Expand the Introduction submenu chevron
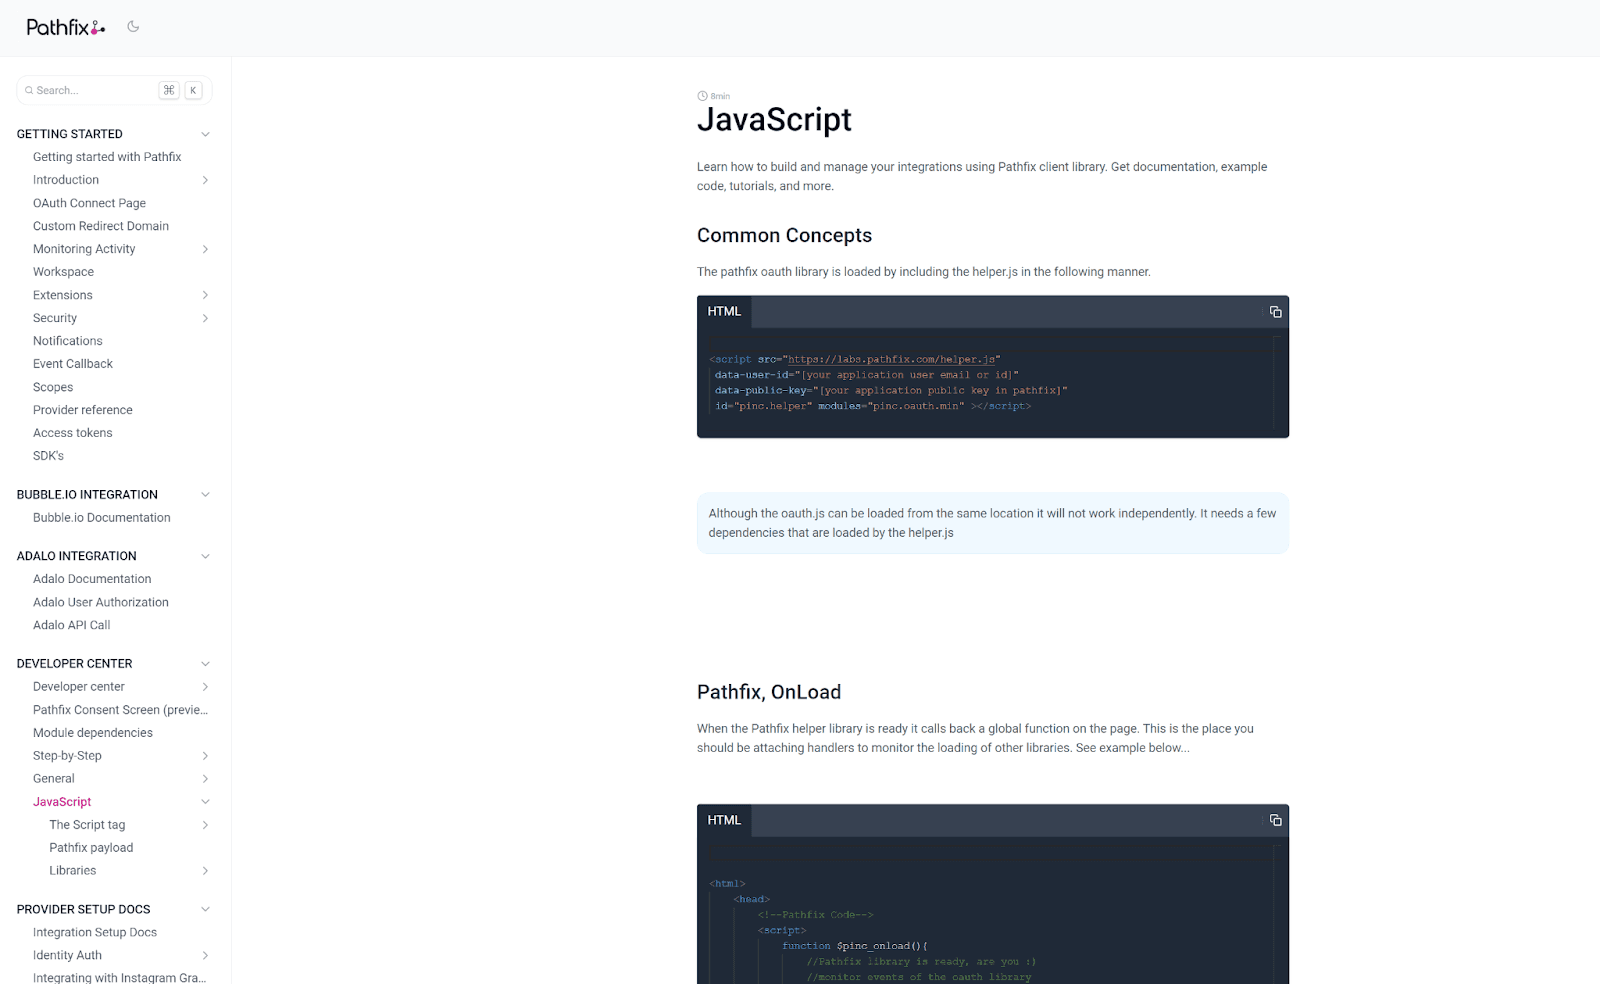 [x=205, y=180]
